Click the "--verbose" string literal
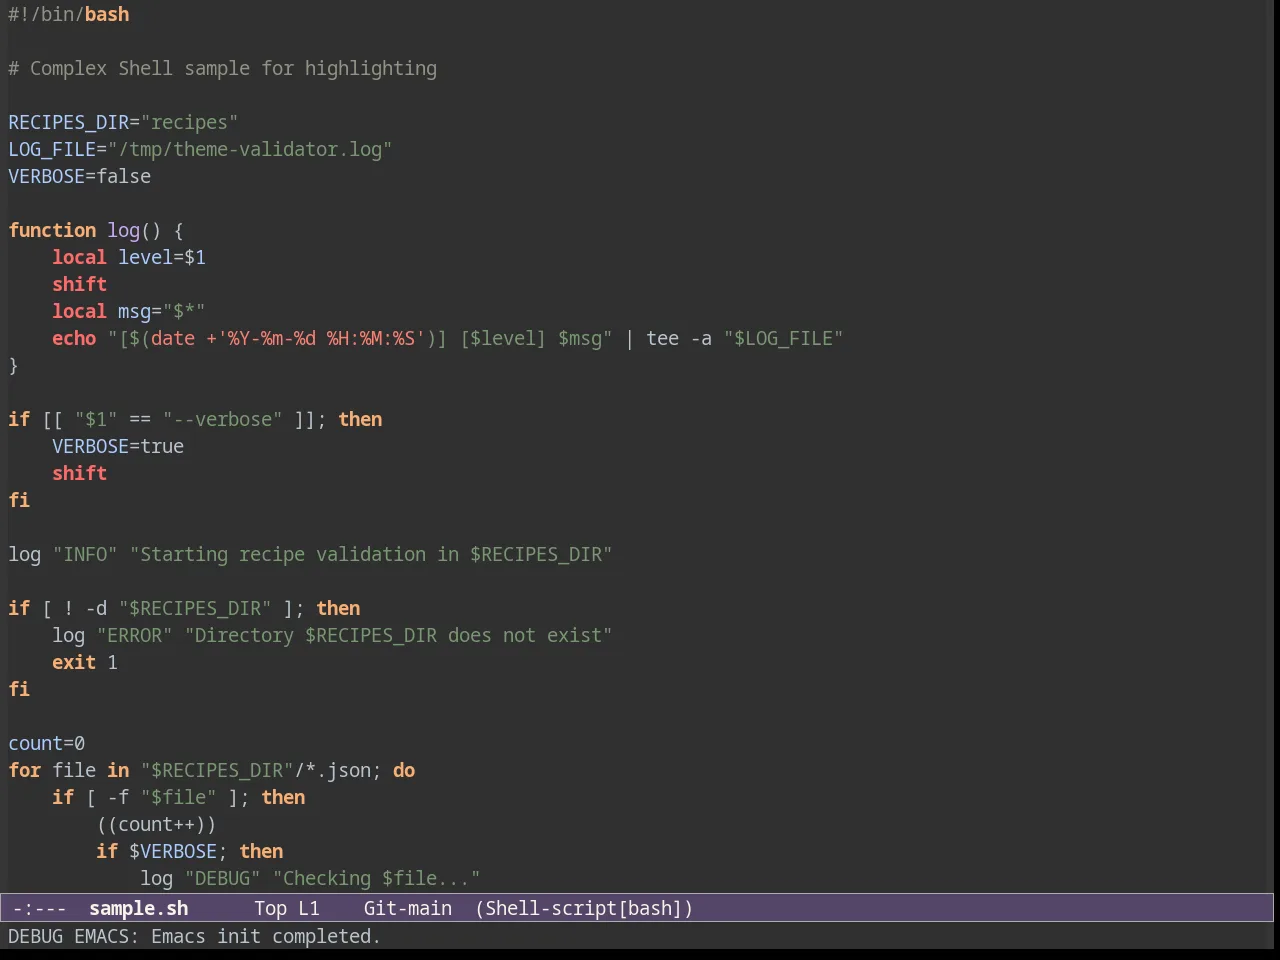Screen dimensions: 1280x960 (223, 419)
